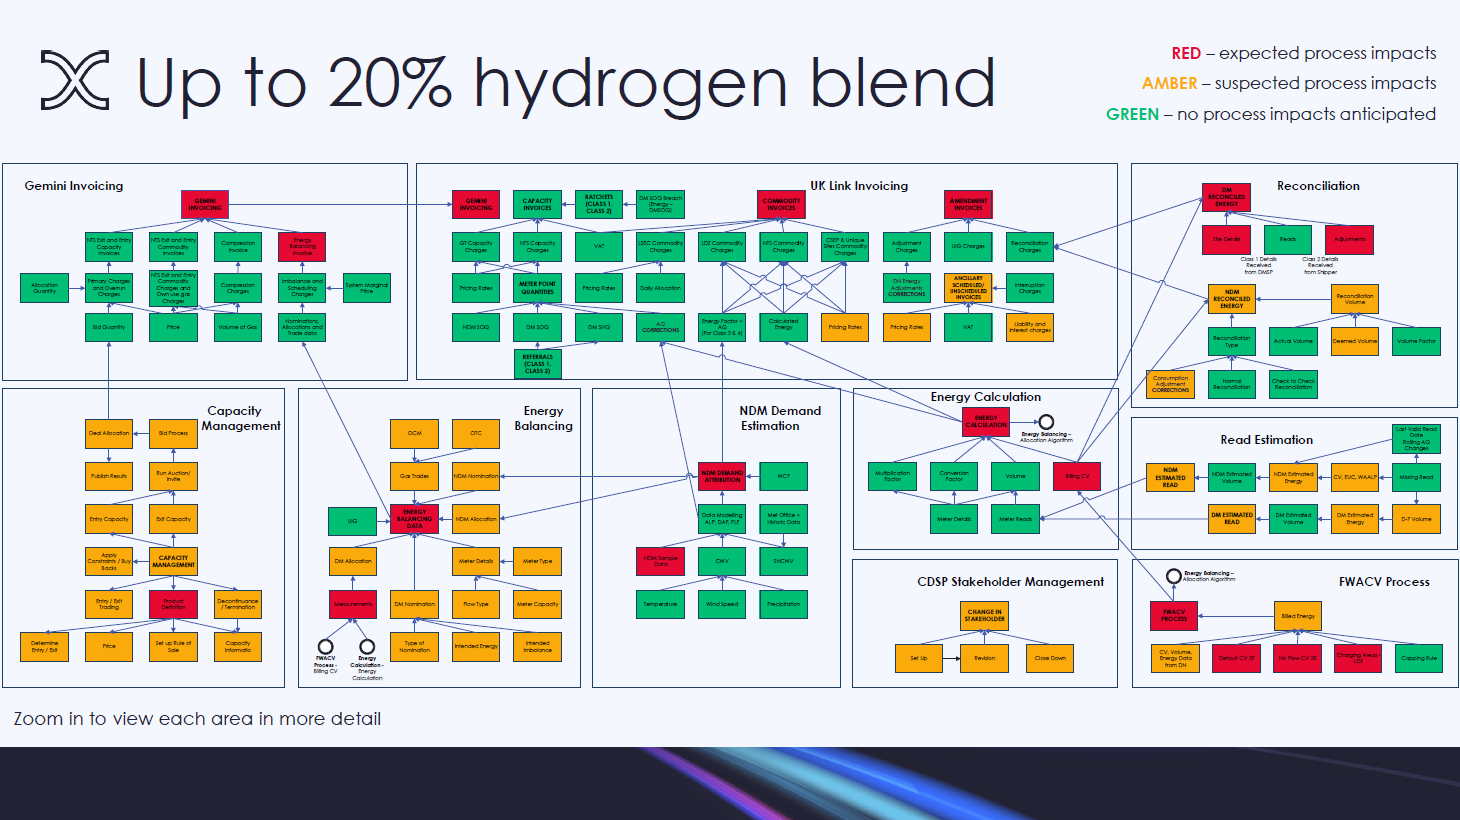Select the Wind Speed green box
The image size is (1460, 820).
722,604
